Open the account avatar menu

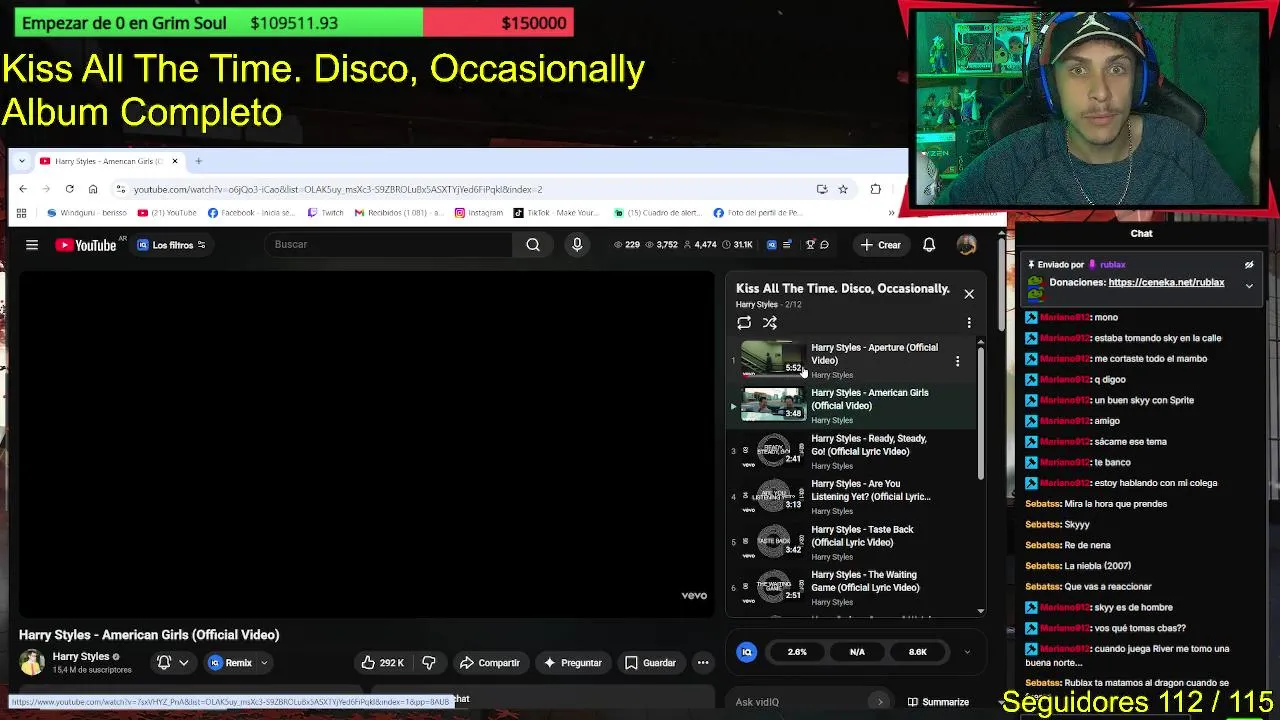[x=966, y=245]
